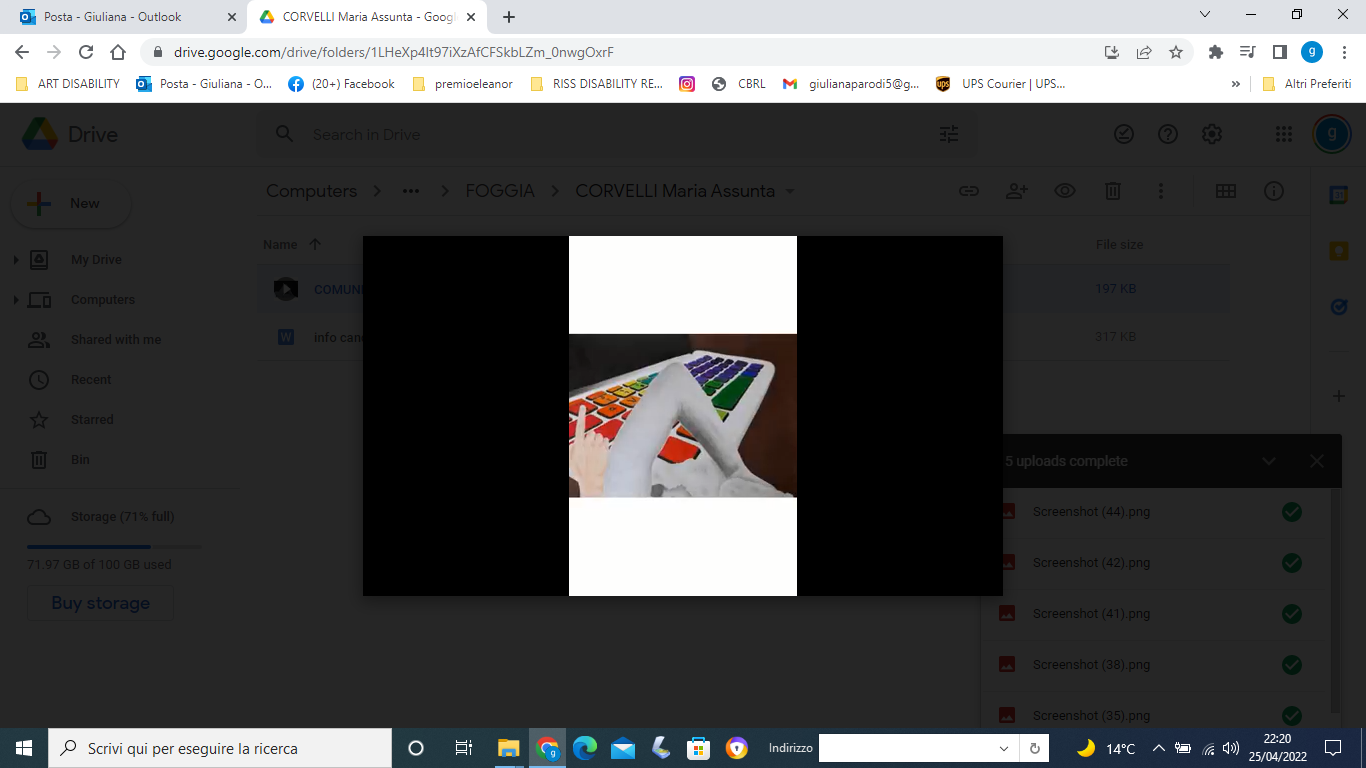Switch to grid layout view
The width and height of the screenshot is (1366, 768).
tap(1225, 191)
